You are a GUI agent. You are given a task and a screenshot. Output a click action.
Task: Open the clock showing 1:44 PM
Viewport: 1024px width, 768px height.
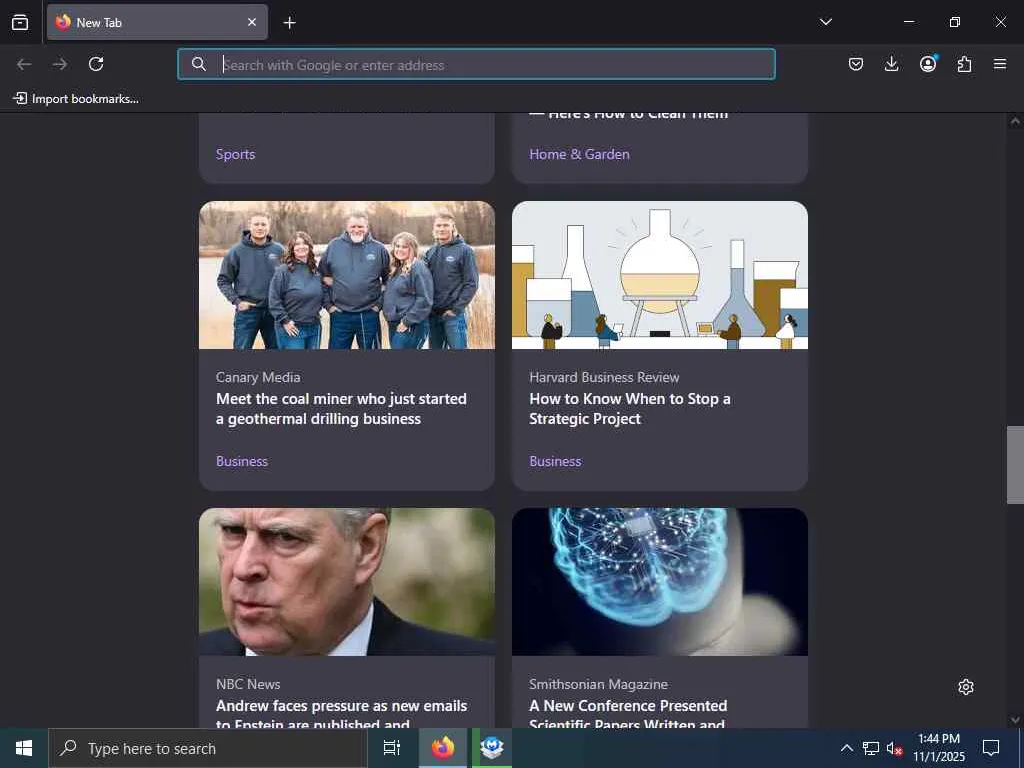click(938, 748)
